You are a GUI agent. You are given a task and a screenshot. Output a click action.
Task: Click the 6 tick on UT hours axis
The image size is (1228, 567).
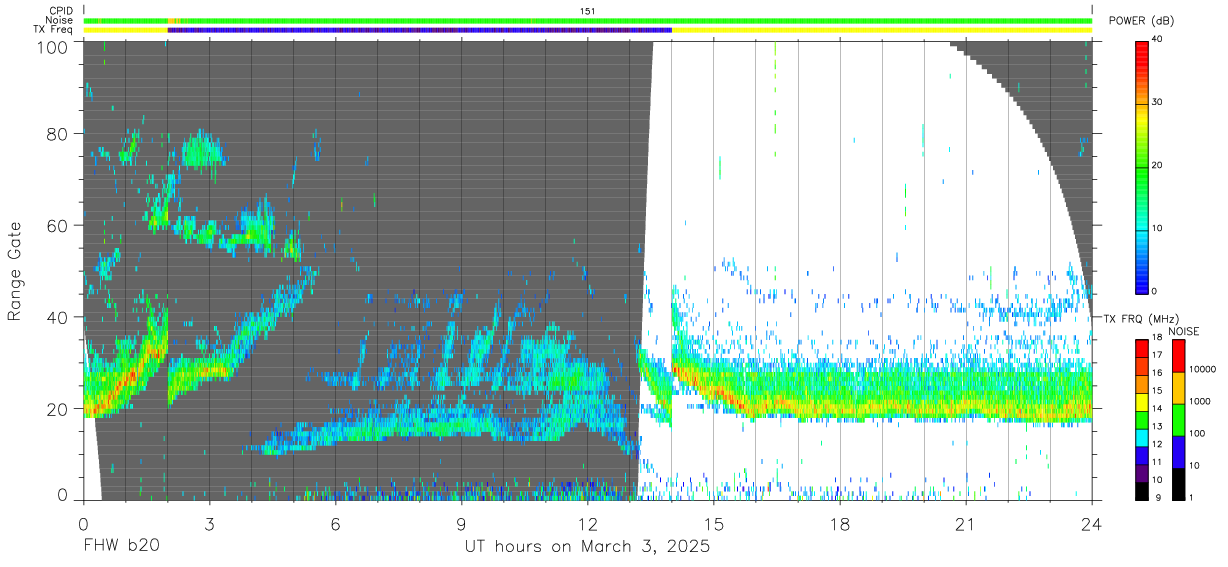(x=335, y=523)
